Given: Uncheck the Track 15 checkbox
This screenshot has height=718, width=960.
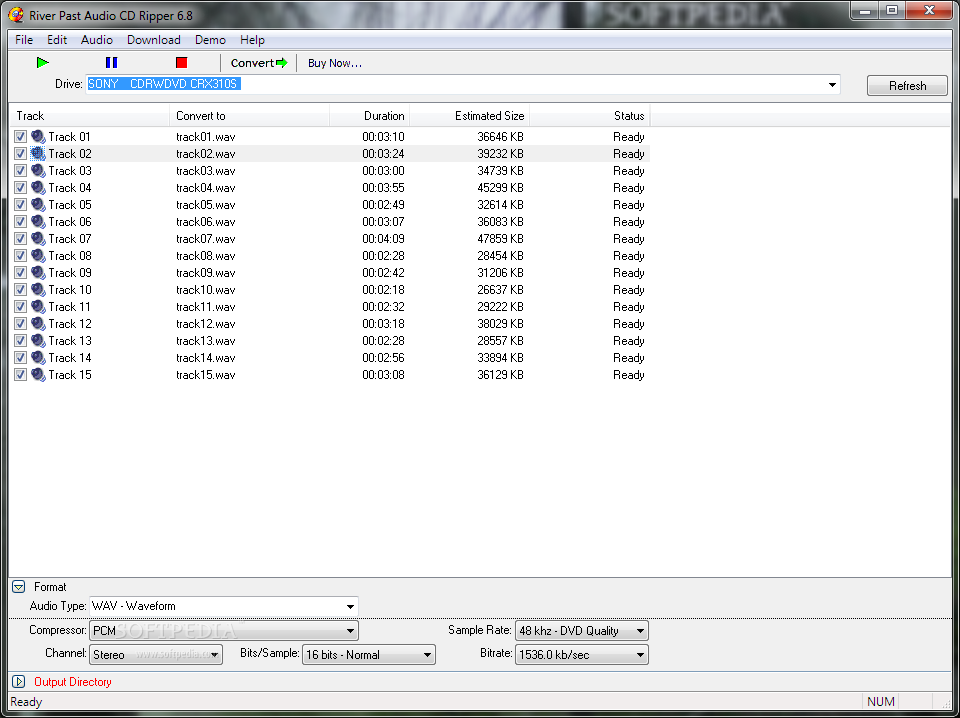Looking at the screenshot, I should point(20,375).
